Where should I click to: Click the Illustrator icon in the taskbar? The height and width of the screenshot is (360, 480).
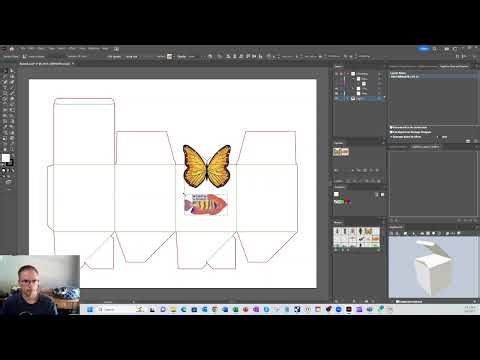[x=348, y=309]
